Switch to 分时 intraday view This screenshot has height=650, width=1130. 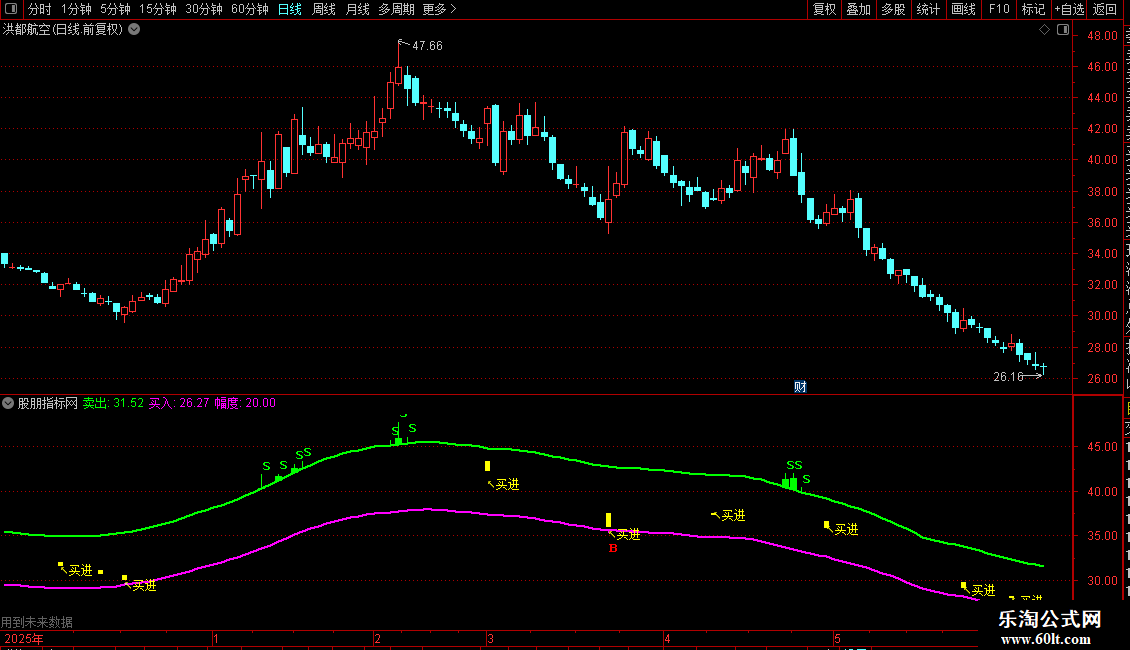[x=40, y=9]
